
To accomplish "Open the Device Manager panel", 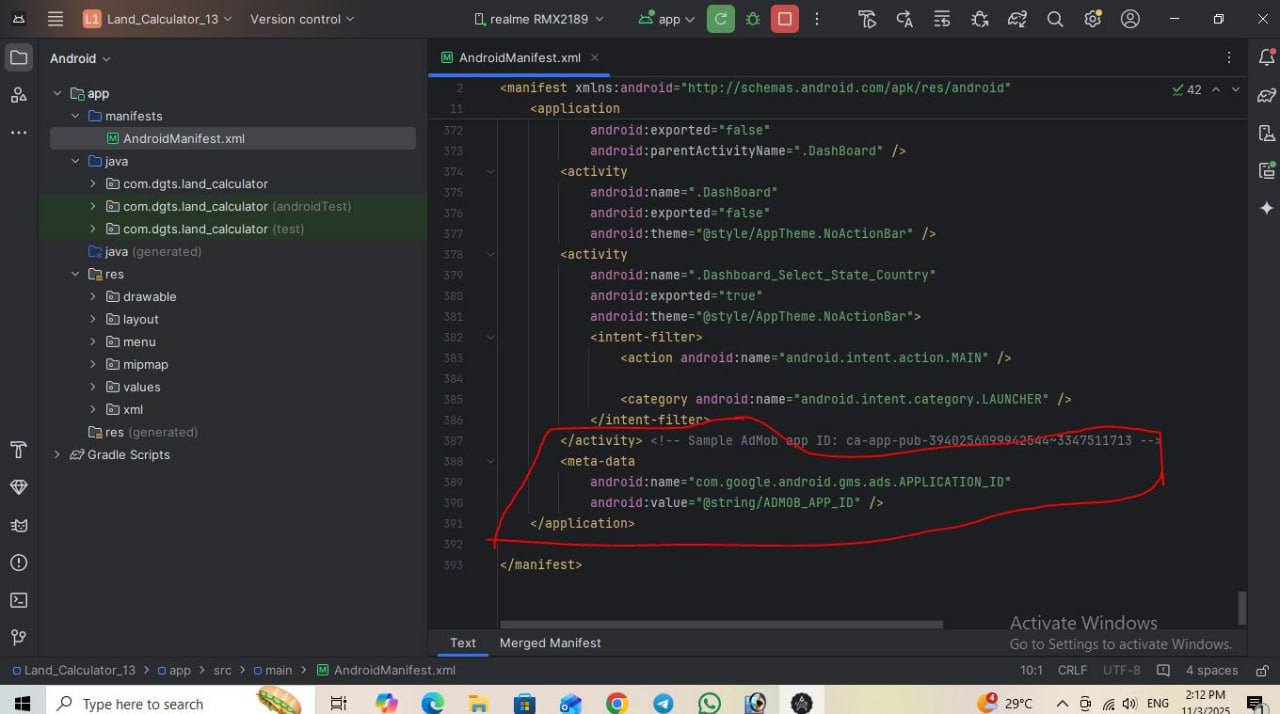I will [x=1267, y=133].
